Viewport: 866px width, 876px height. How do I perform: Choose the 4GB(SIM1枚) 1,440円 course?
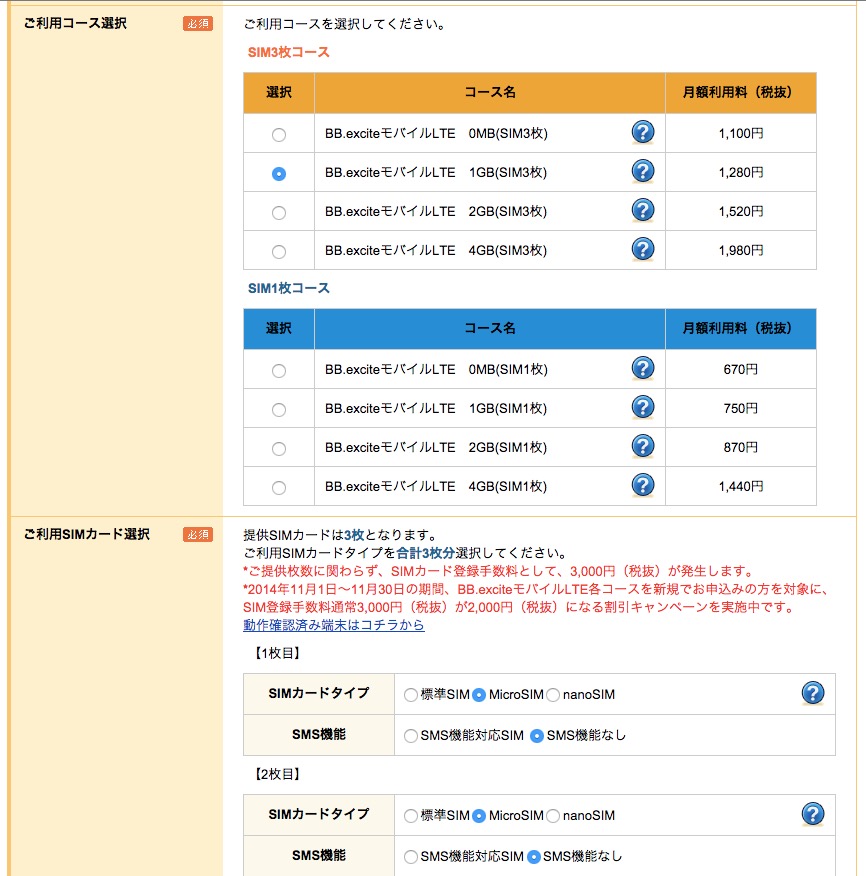click(x=279, y=488)
